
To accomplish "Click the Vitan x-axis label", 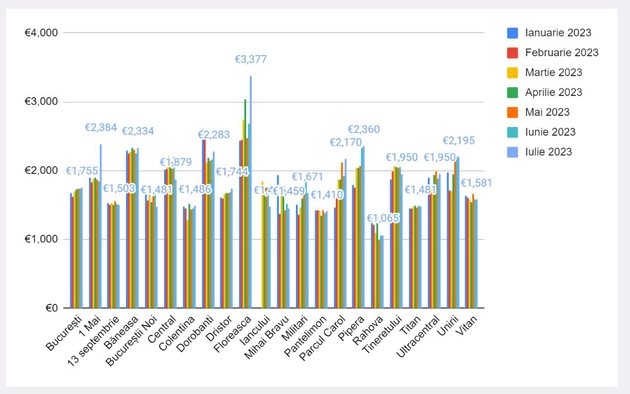I will 466,326.
